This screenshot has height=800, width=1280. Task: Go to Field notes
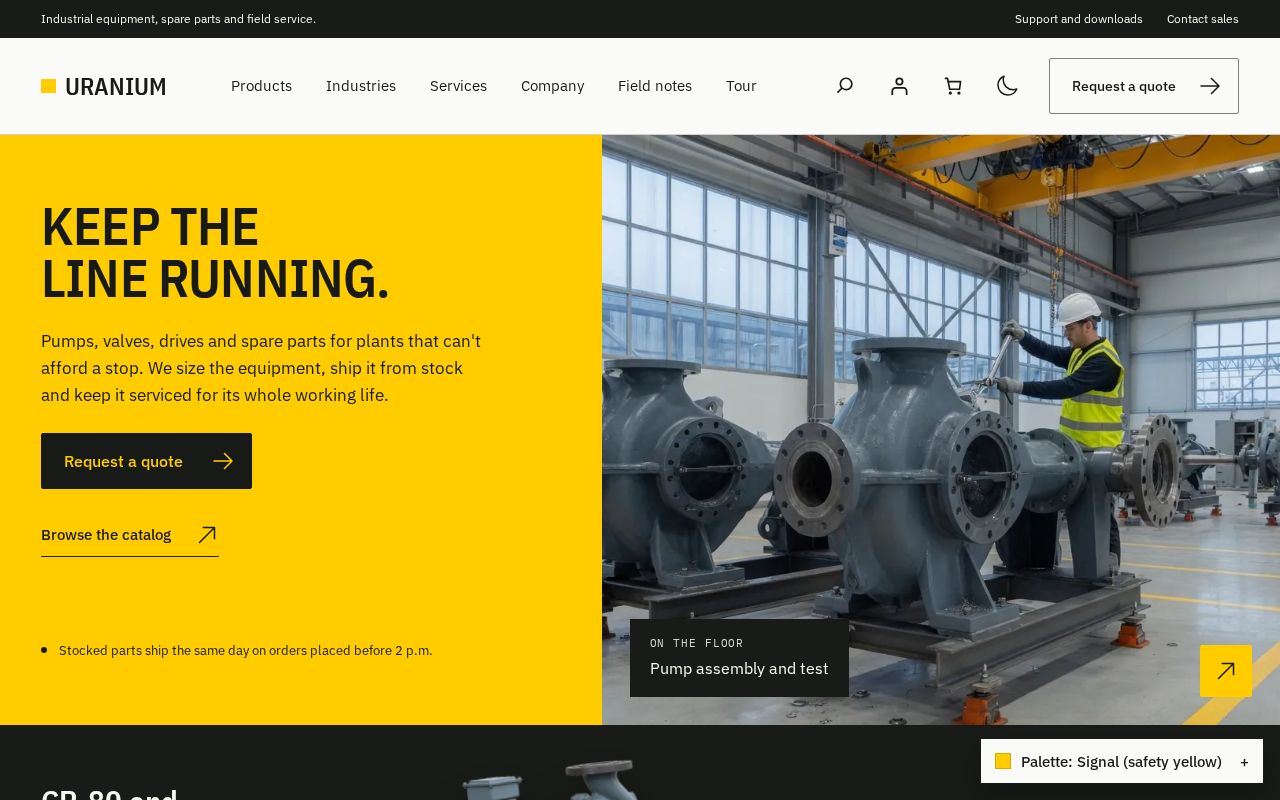[655, 86]
